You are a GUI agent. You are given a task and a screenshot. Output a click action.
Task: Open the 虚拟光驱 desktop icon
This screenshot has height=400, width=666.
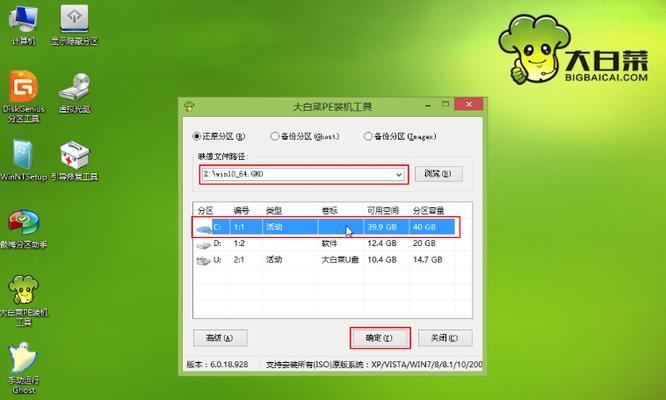coord(74,93)
